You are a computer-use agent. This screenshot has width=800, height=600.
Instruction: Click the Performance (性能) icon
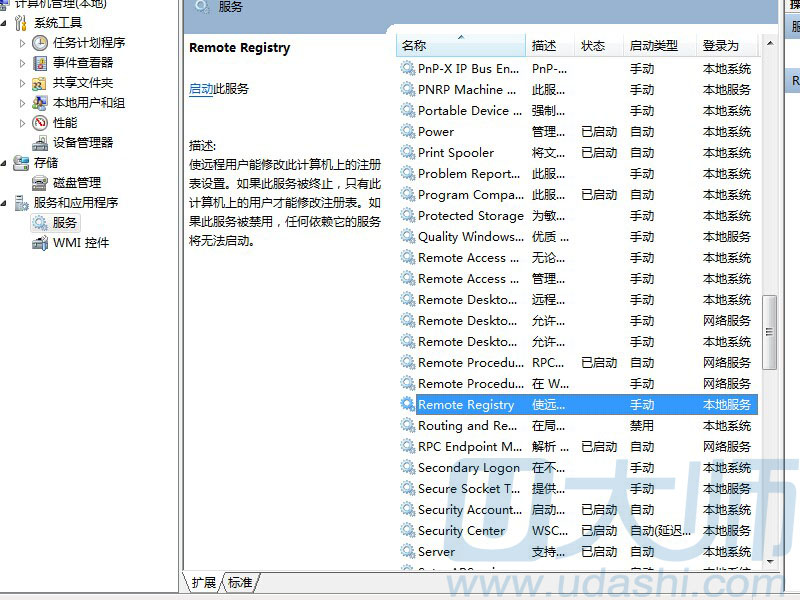(x=40, y=123)
